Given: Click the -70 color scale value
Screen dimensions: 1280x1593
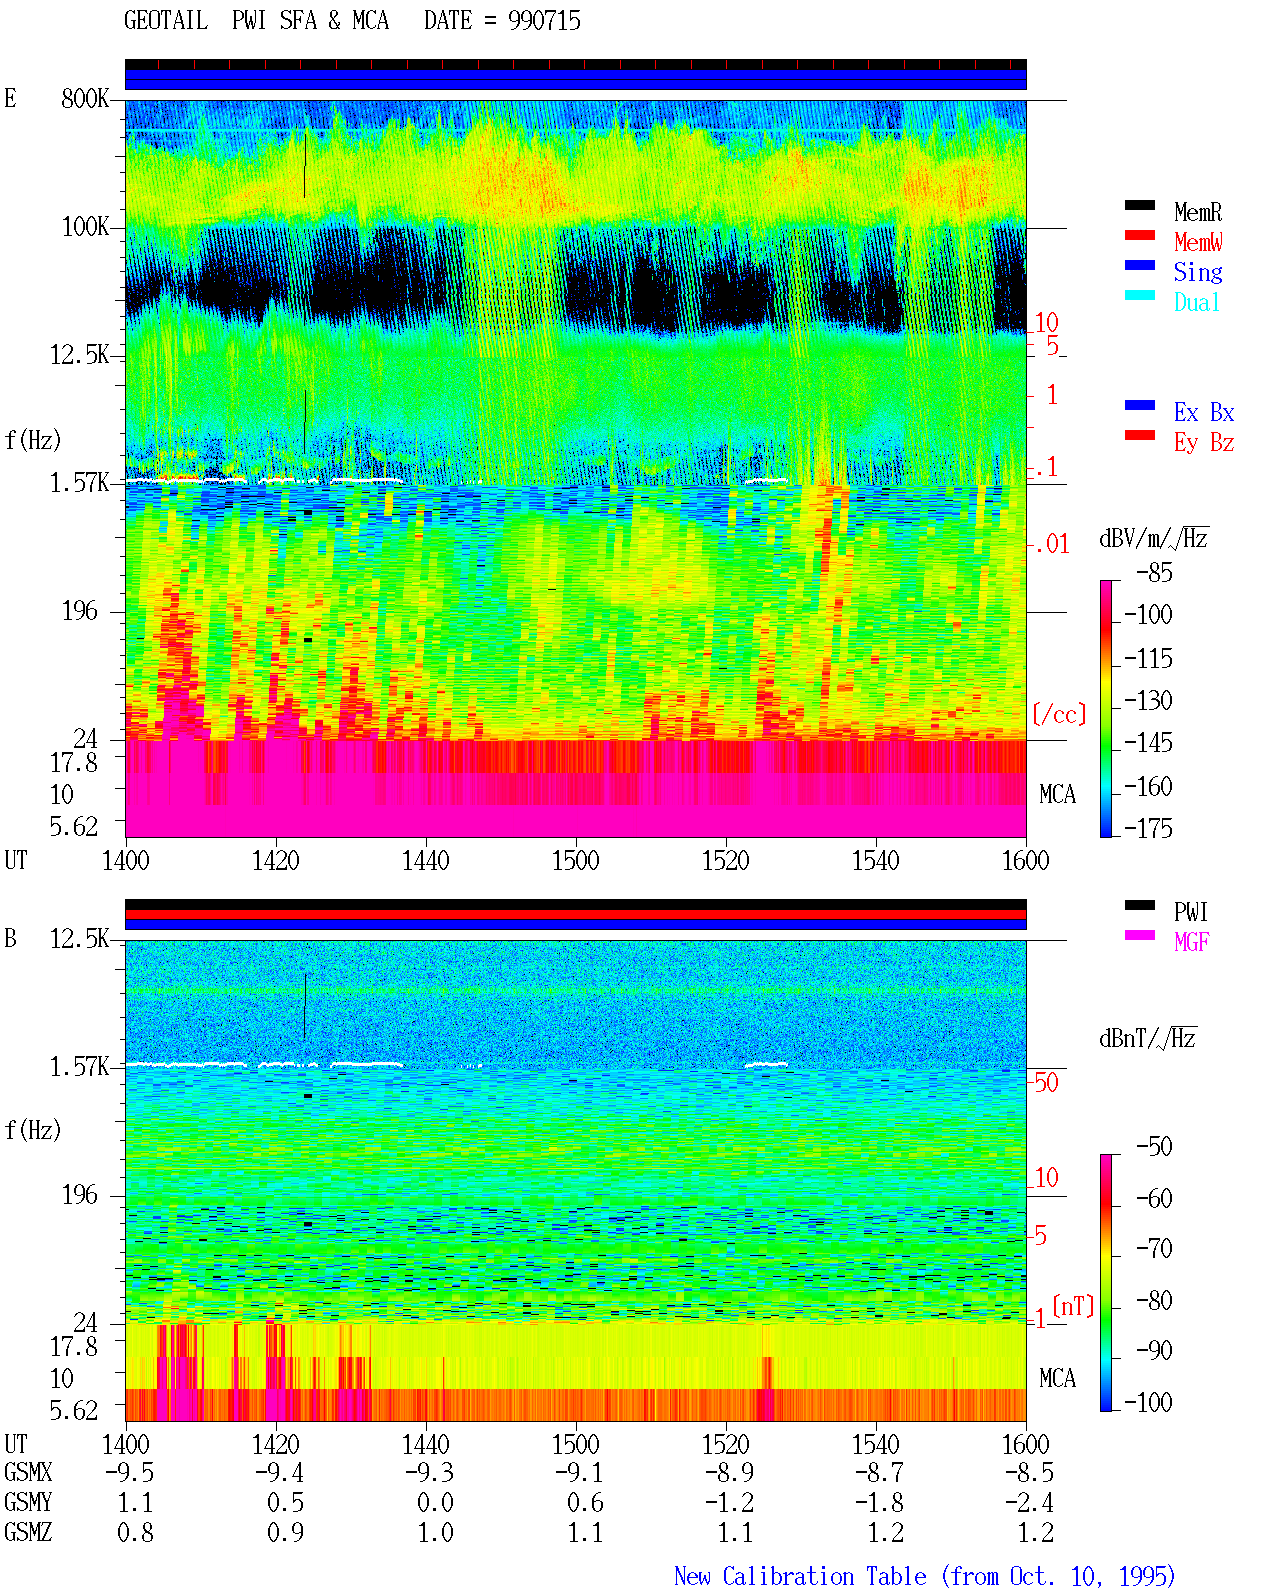Looking at the screenshot, I should click(1155, 1248).
